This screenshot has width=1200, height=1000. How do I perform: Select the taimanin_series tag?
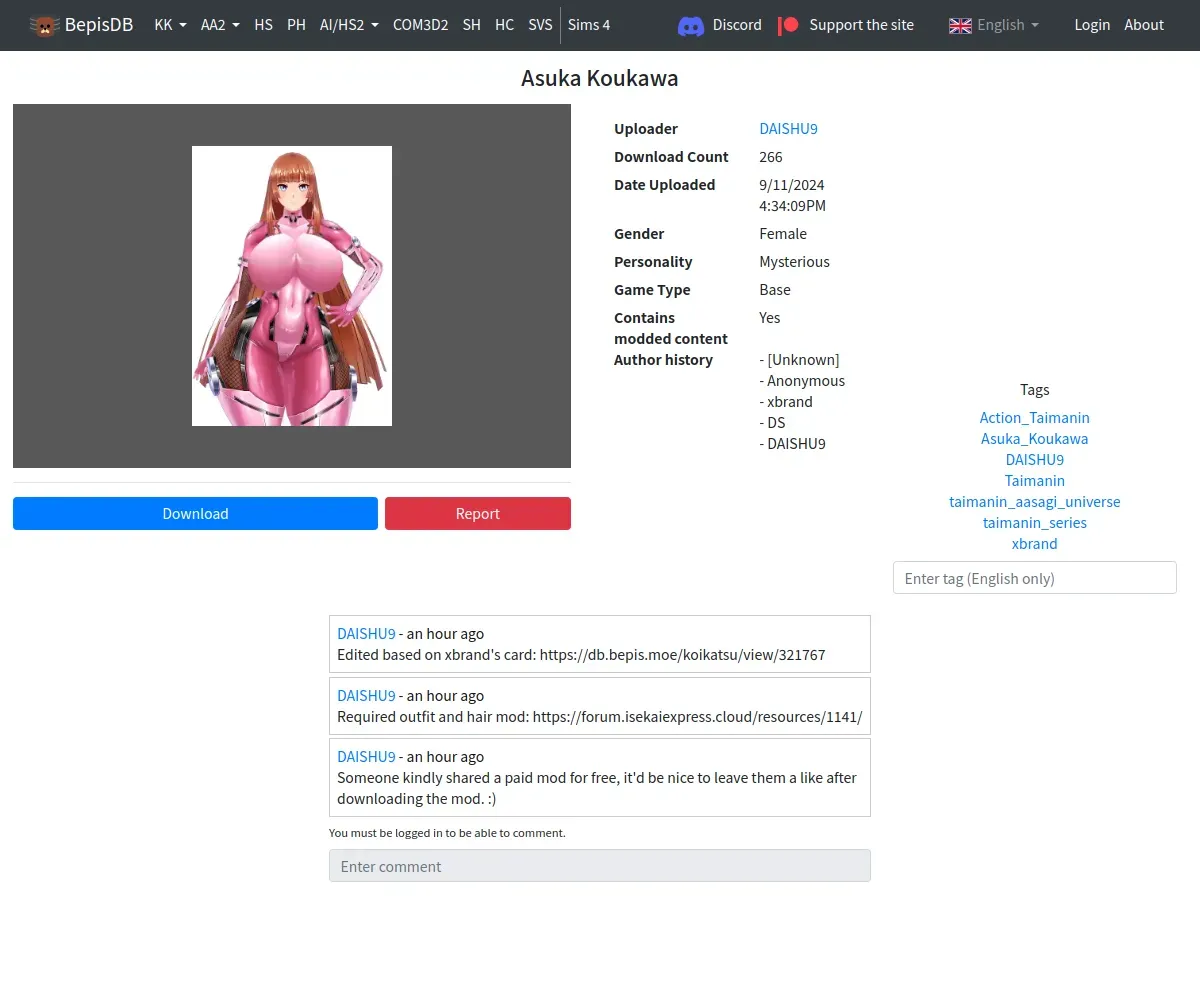[x=1034, y=523]
